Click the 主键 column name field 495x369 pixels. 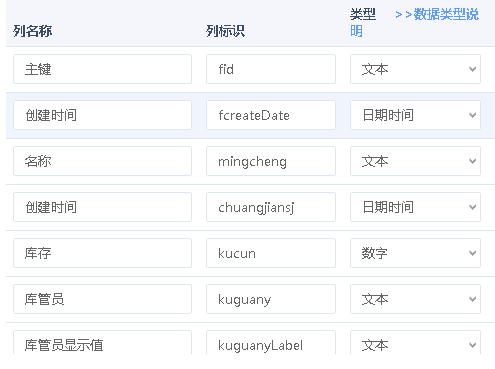point(102,69)
